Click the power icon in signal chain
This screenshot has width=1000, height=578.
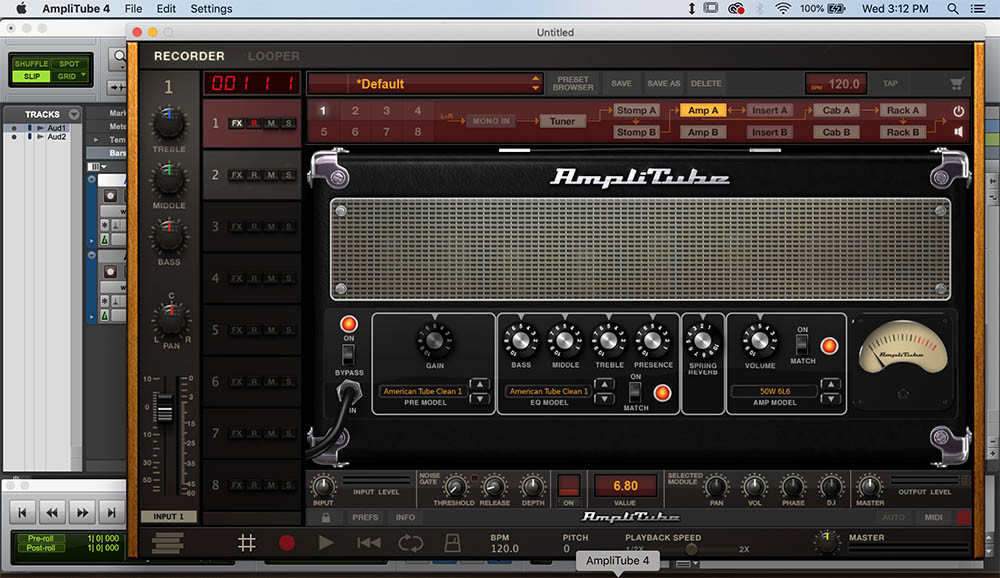[958, 111]
